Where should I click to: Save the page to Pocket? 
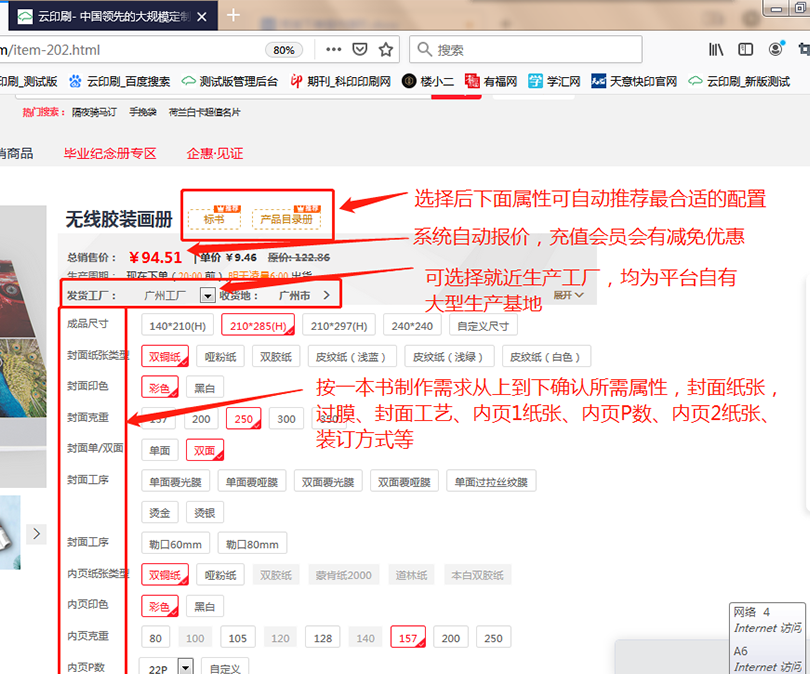tap(360, 50)
